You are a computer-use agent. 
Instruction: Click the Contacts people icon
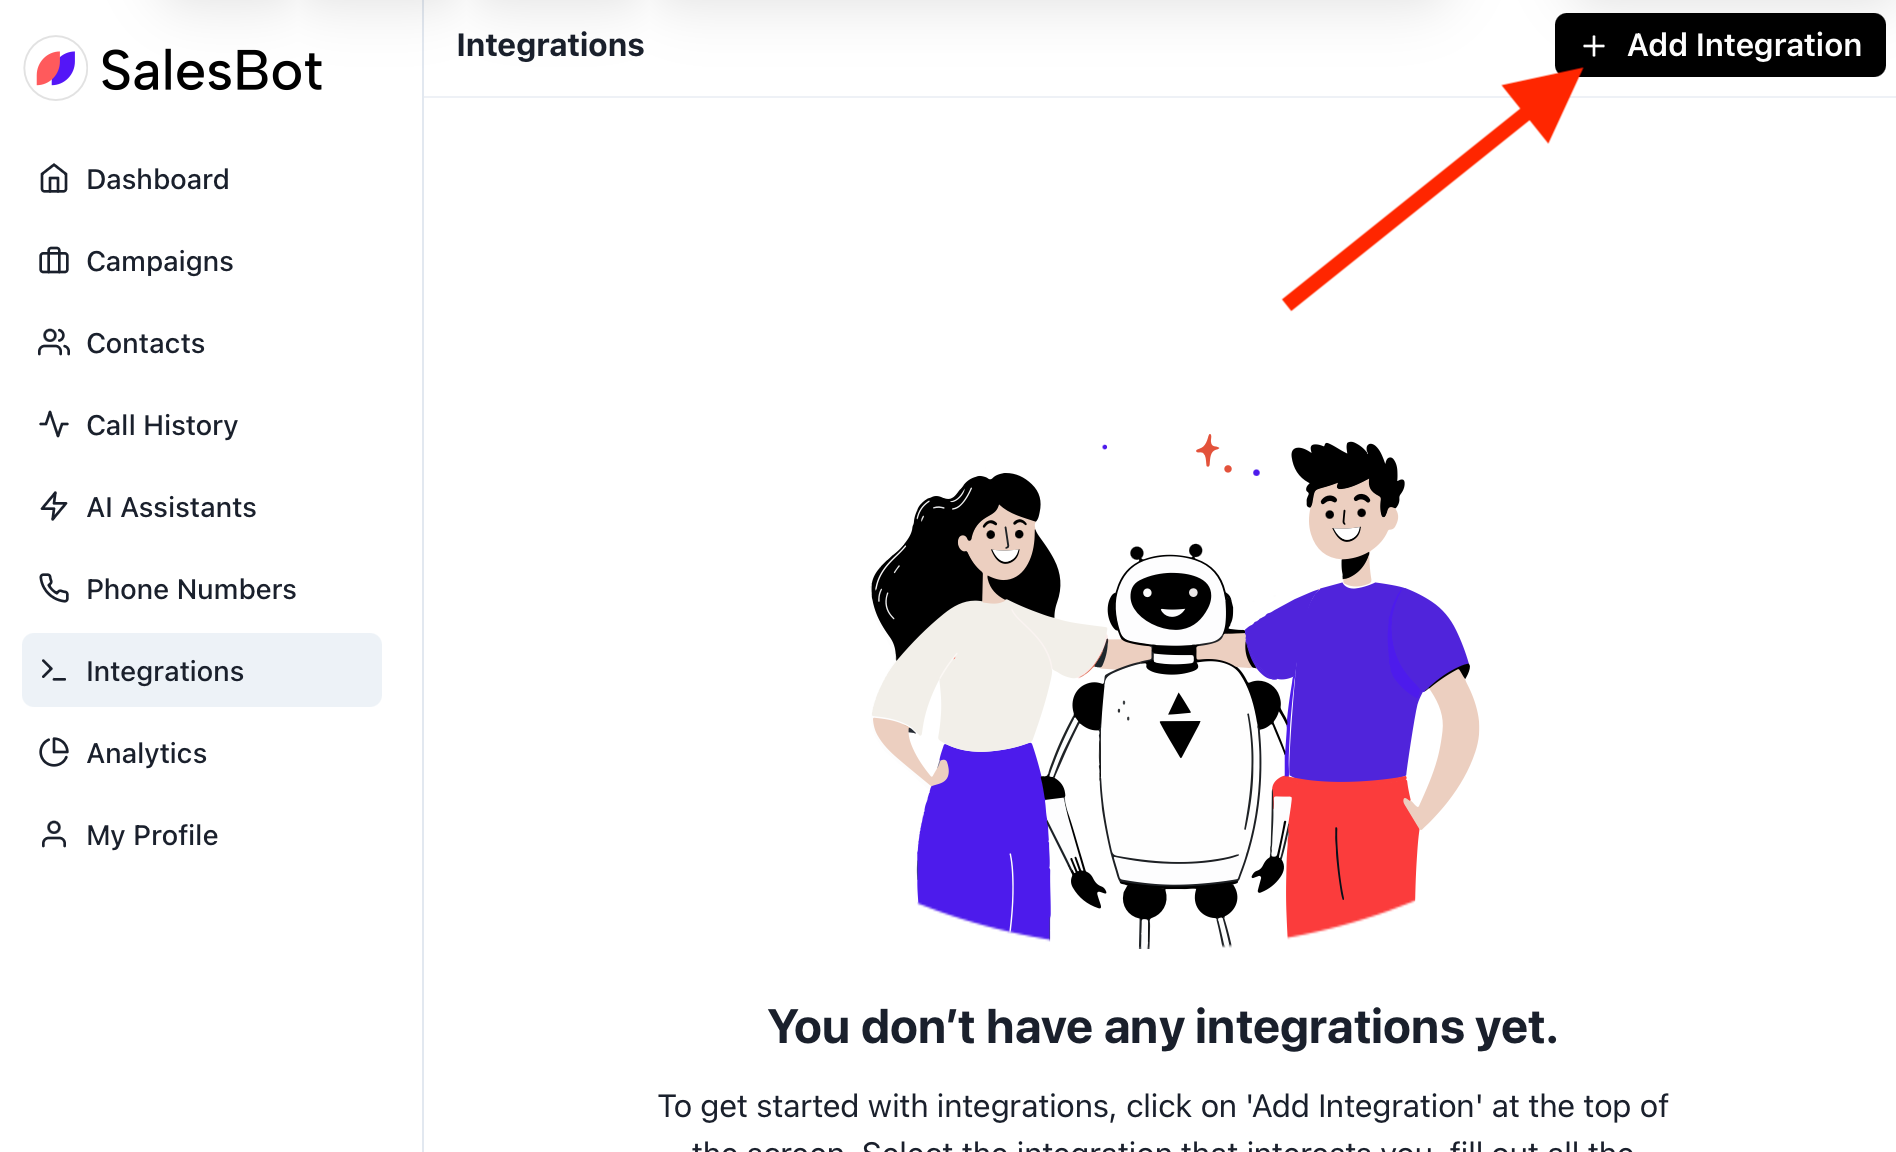[x=54, y=343]
